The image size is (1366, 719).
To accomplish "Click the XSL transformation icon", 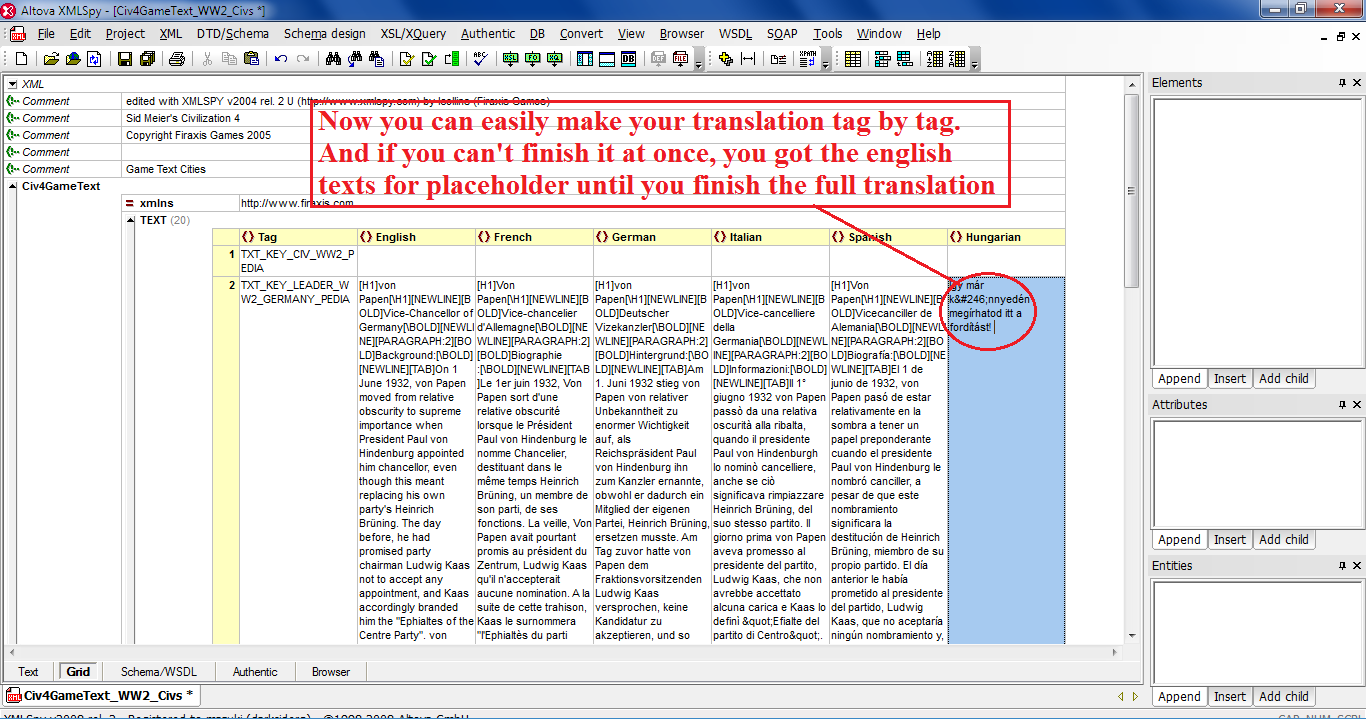I will (x=510, y=59).
